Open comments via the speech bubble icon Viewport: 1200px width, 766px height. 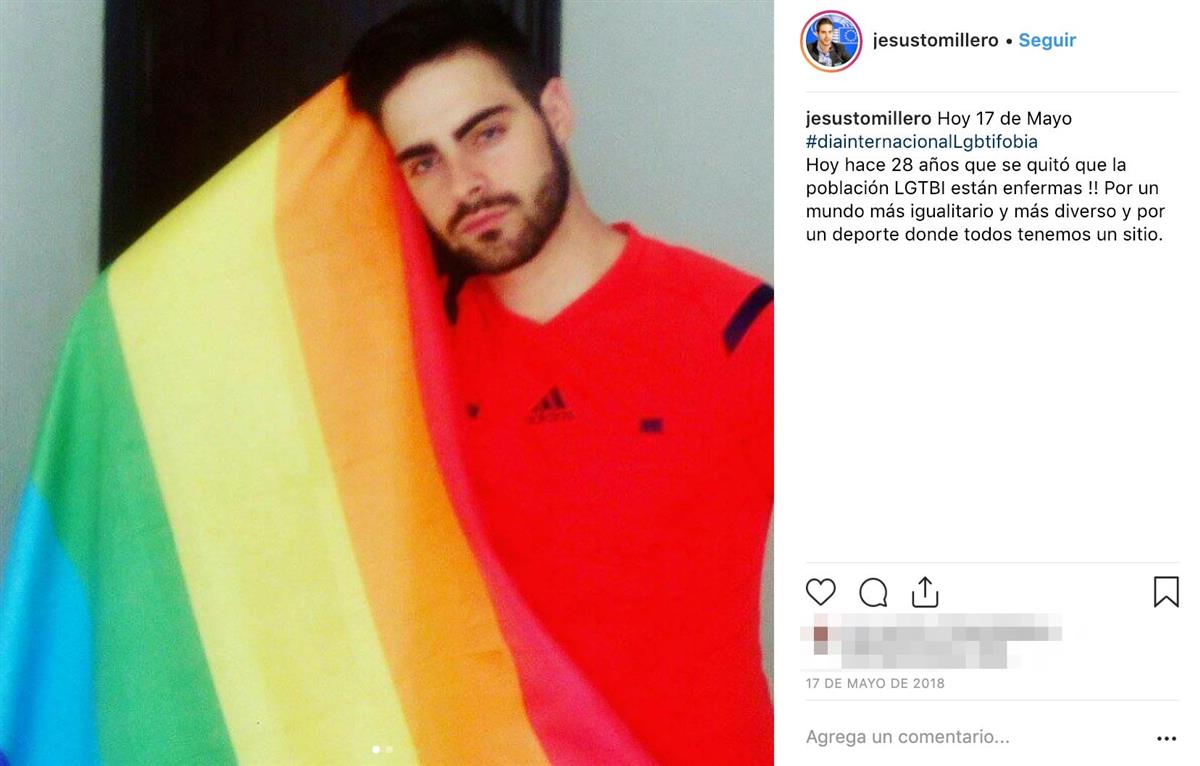873,592
